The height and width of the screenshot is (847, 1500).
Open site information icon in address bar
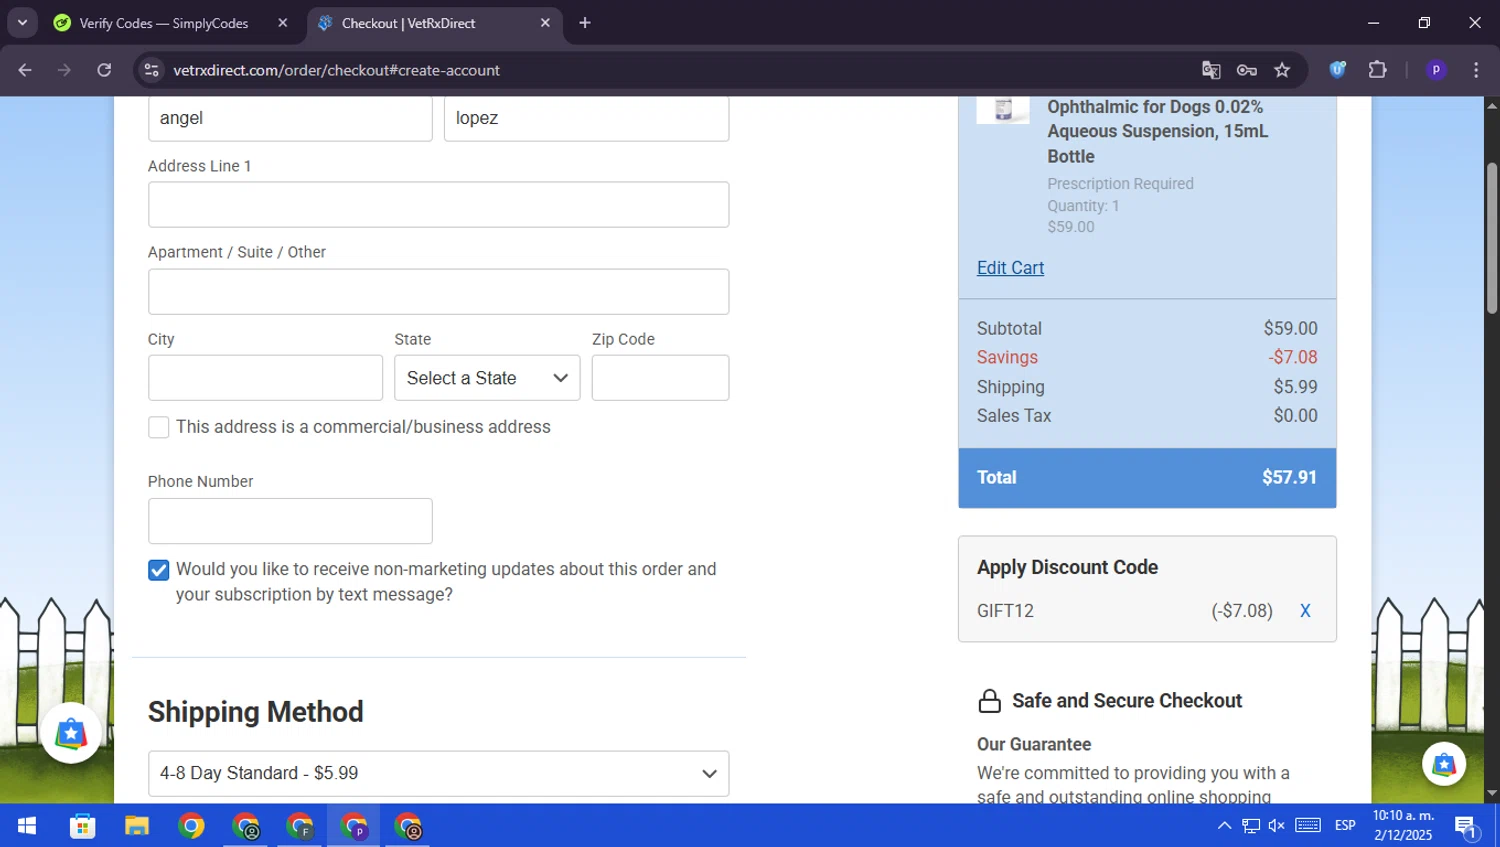(151, 70)
